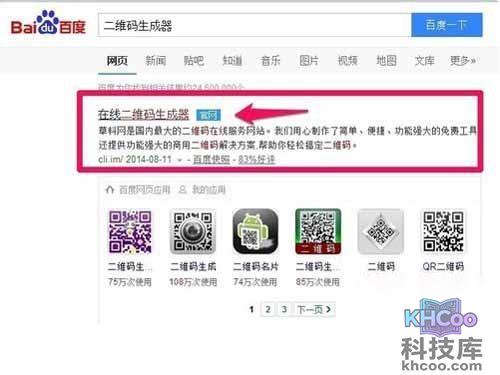Switch to the 图片 tab
The image size is (500, 375).
(x=309, y=61)
